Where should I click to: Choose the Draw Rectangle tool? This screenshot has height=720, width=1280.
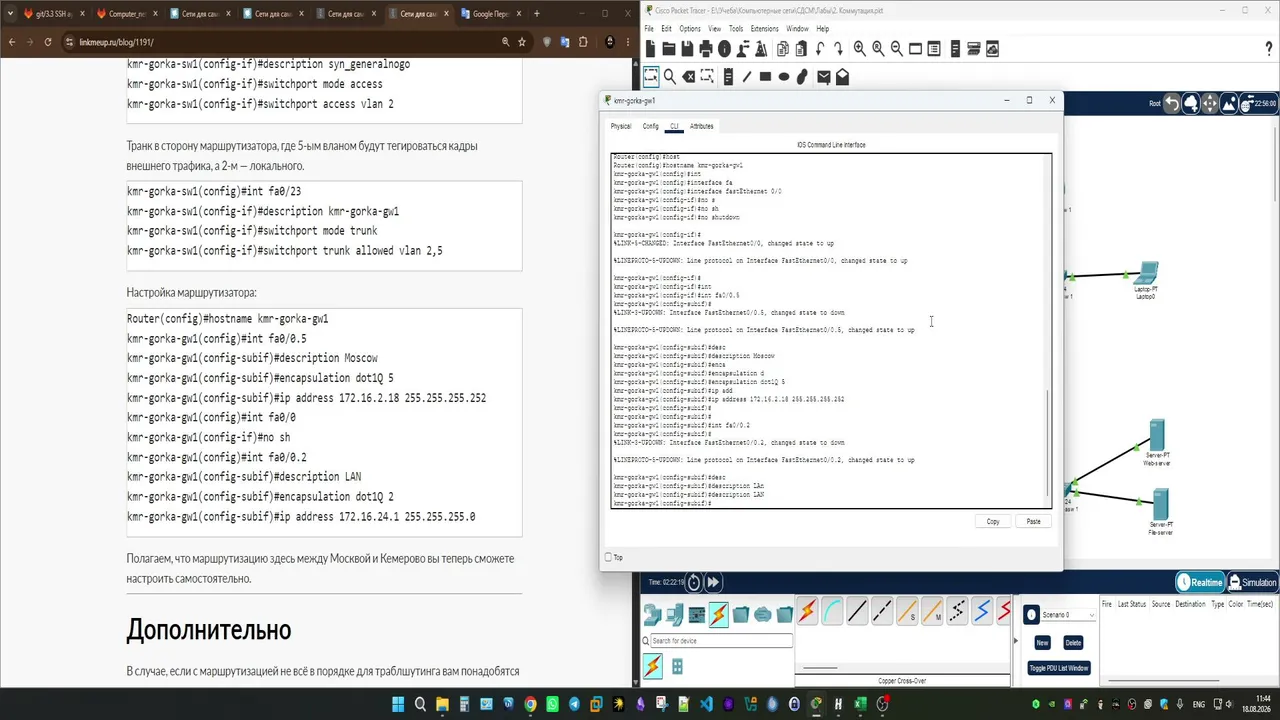click(765, 77)
